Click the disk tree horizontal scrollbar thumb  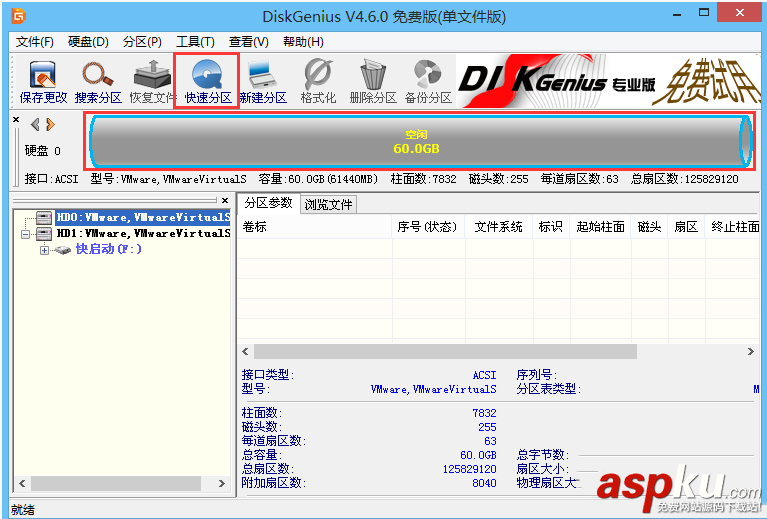(x=116, y=483)
